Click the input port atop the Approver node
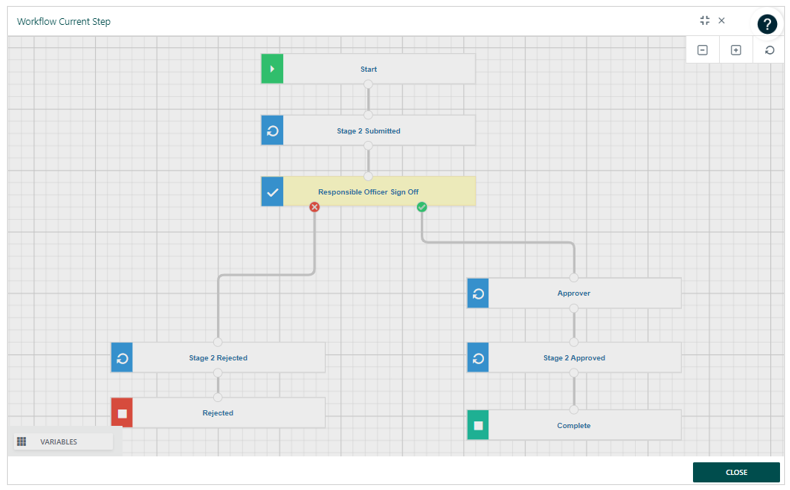 coord(574,278)
